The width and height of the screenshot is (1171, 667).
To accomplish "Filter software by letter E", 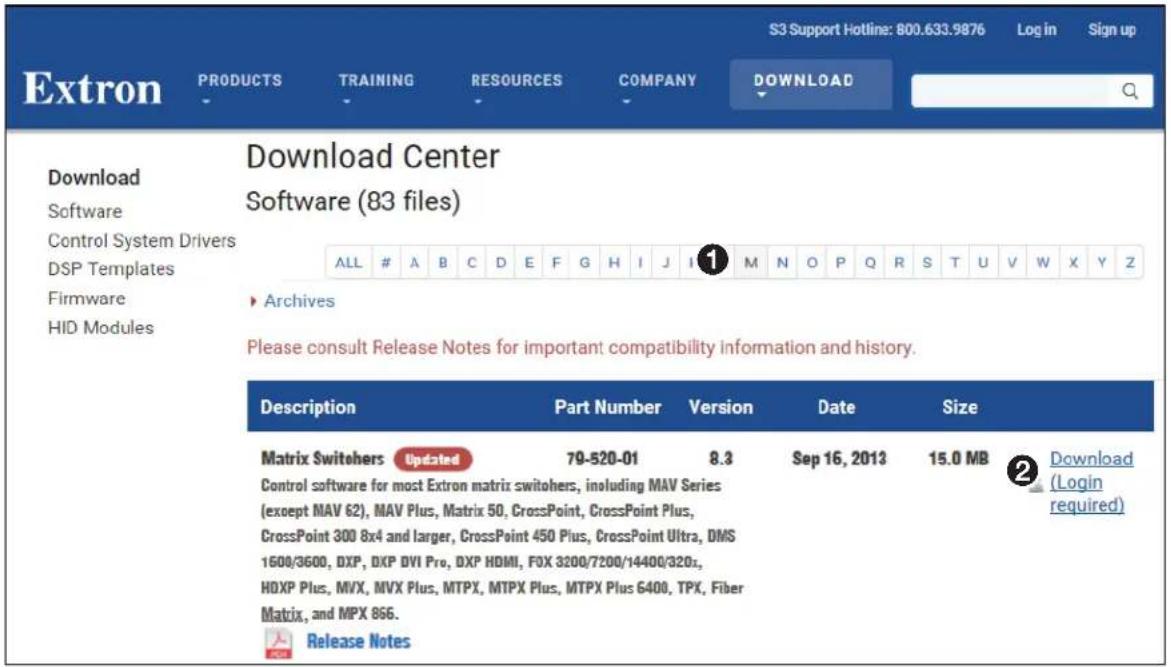I will [529, 263].
